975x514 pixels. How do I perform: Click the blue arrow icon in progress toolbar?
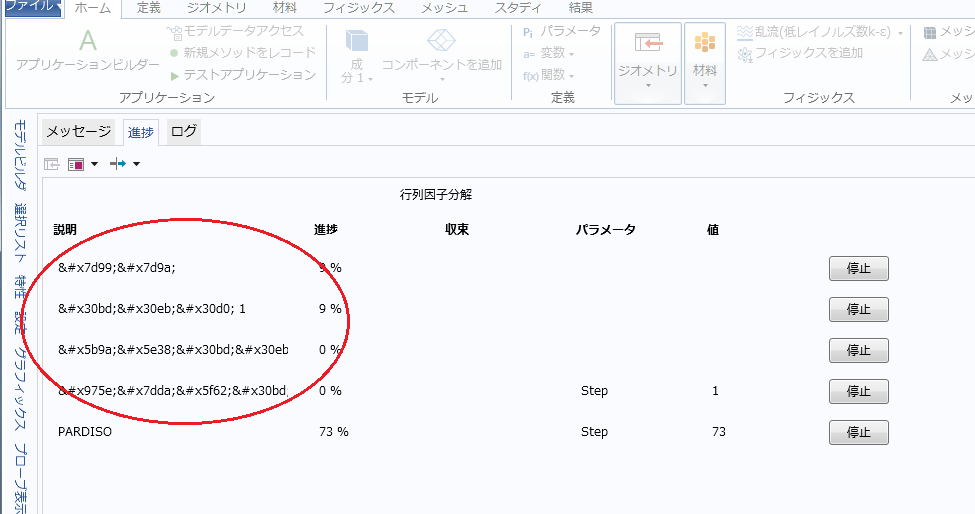point(117,164)
